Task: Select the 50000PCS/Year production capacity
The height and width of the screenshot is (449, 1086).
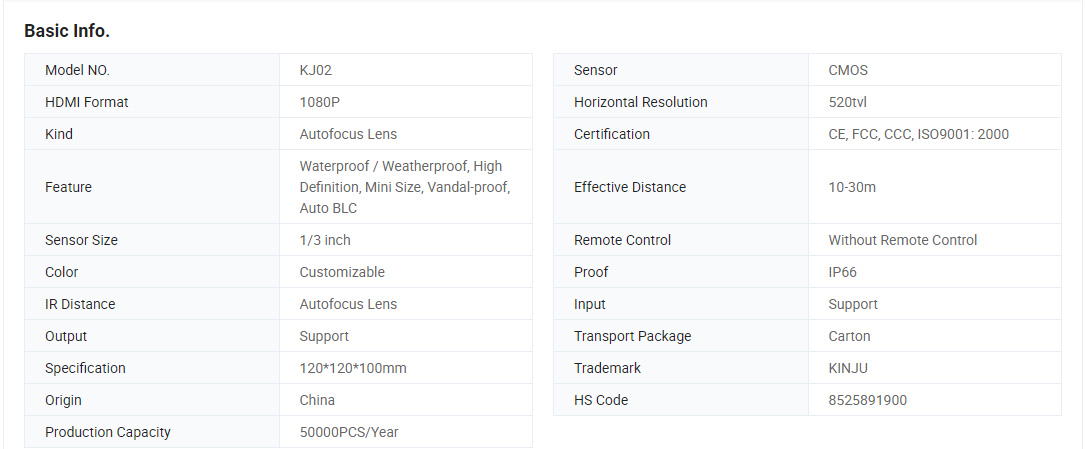Action: click(349, 432)
